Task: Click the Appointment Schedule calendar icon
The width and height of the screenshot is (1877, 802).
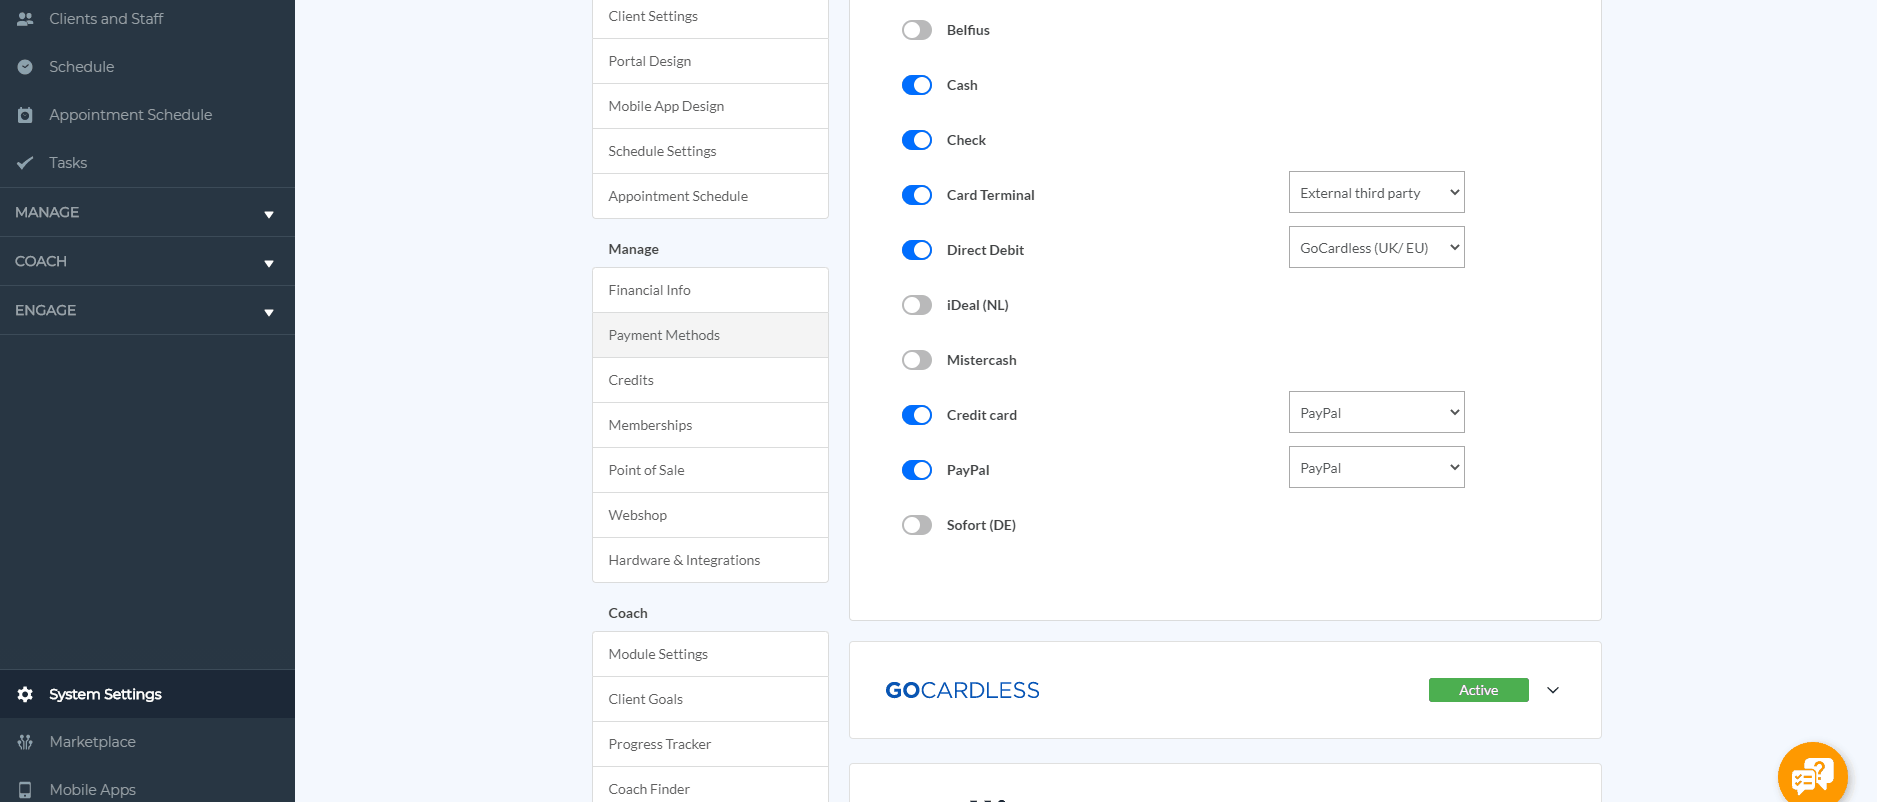Action: coord(25,115)
